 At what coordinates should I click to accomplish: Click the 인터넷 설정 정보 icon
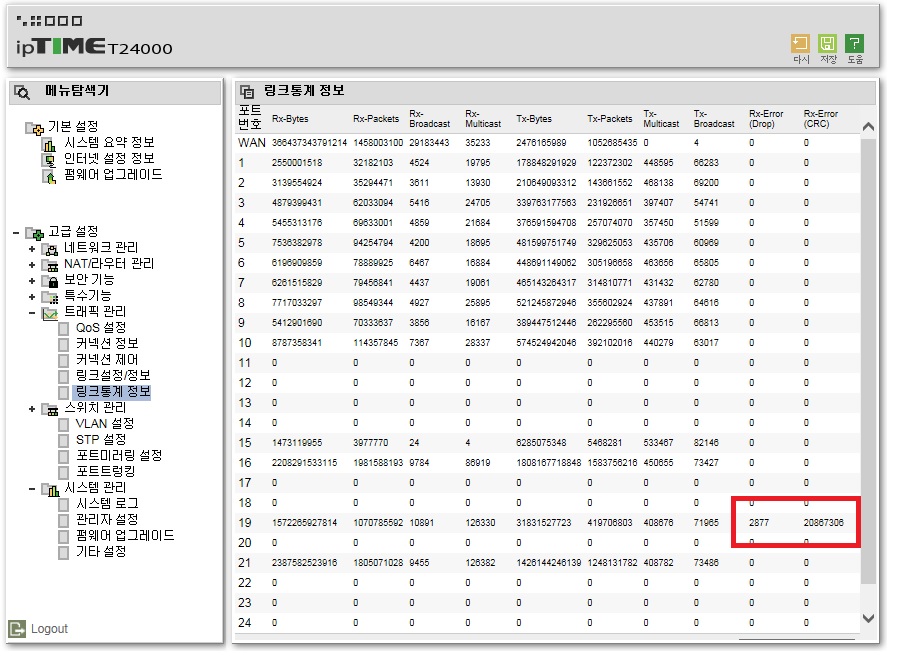click(x=50, y=160)
